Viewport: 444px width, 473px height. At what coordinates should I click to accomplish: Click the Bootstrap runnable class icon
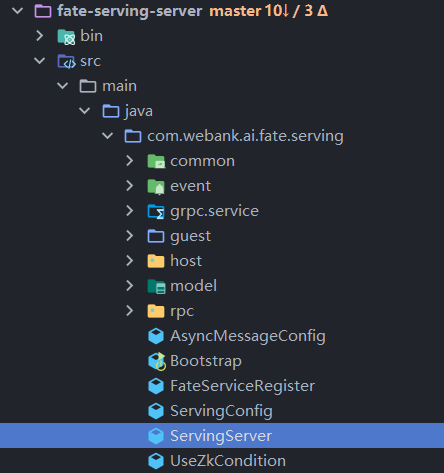point(156,361)
